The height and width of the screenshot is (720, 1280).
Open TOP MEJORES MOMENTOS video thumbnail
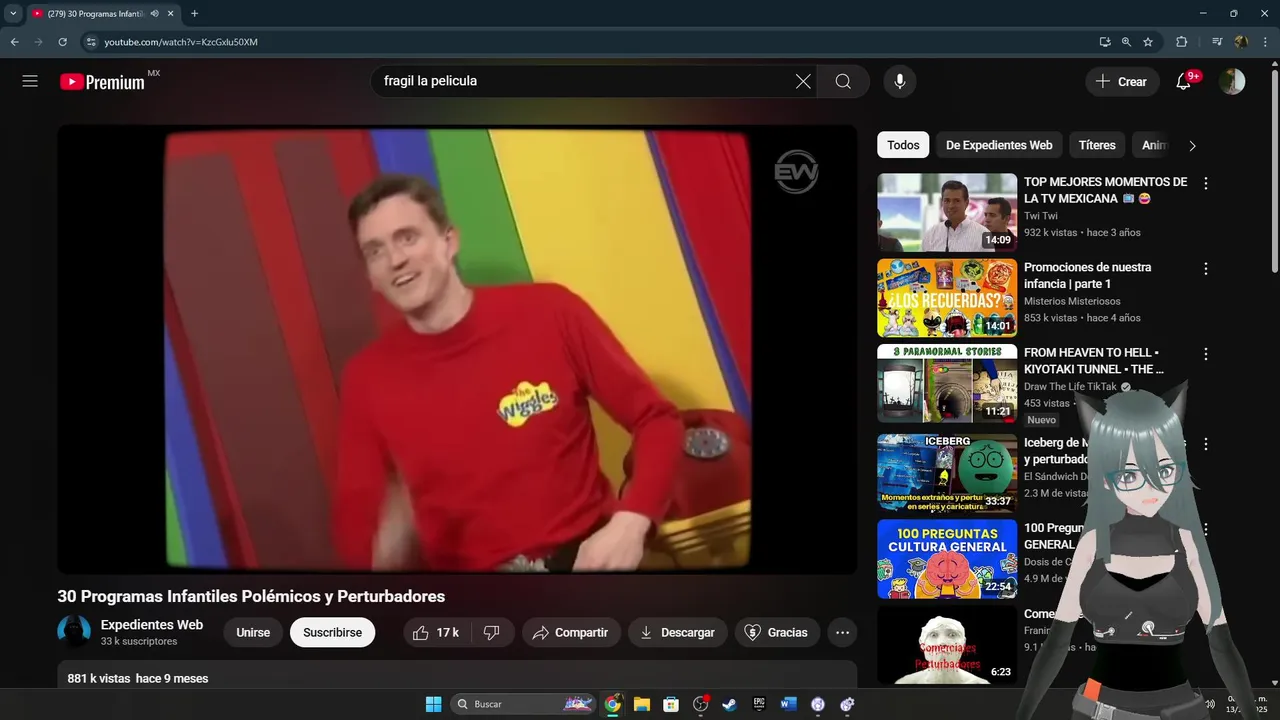click(x=947, y=212)
